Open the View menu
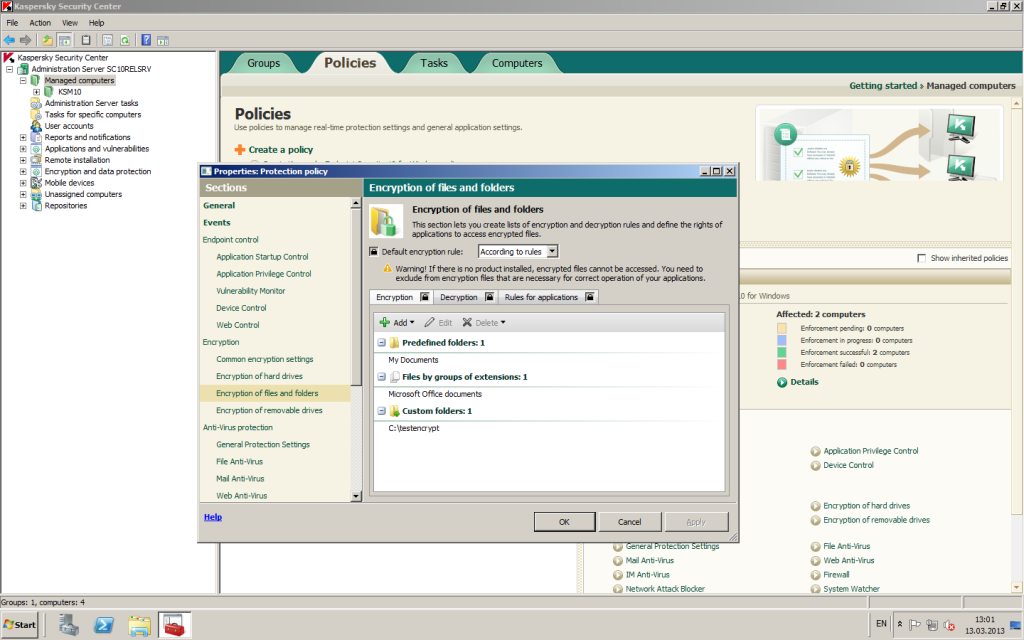 (x=70, y=23)
